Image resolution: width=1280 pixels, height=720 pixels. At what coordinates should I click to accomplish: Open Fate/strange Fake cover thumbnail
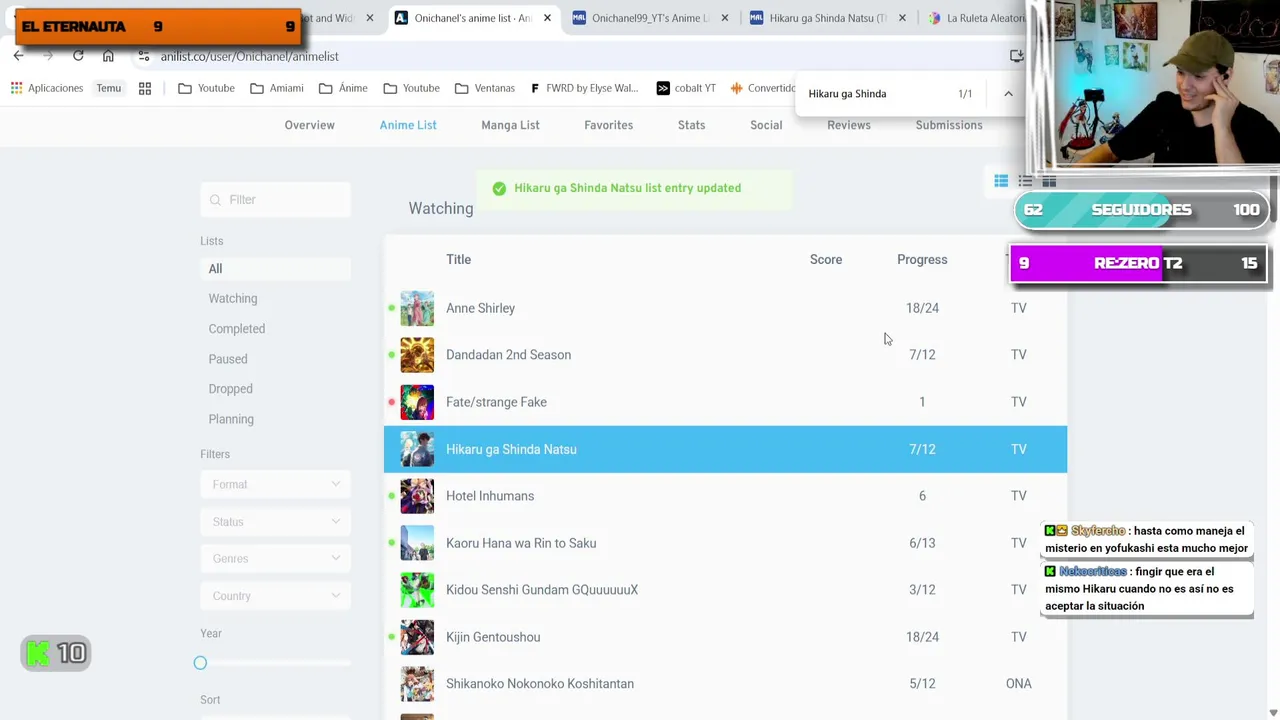(417, 402)
